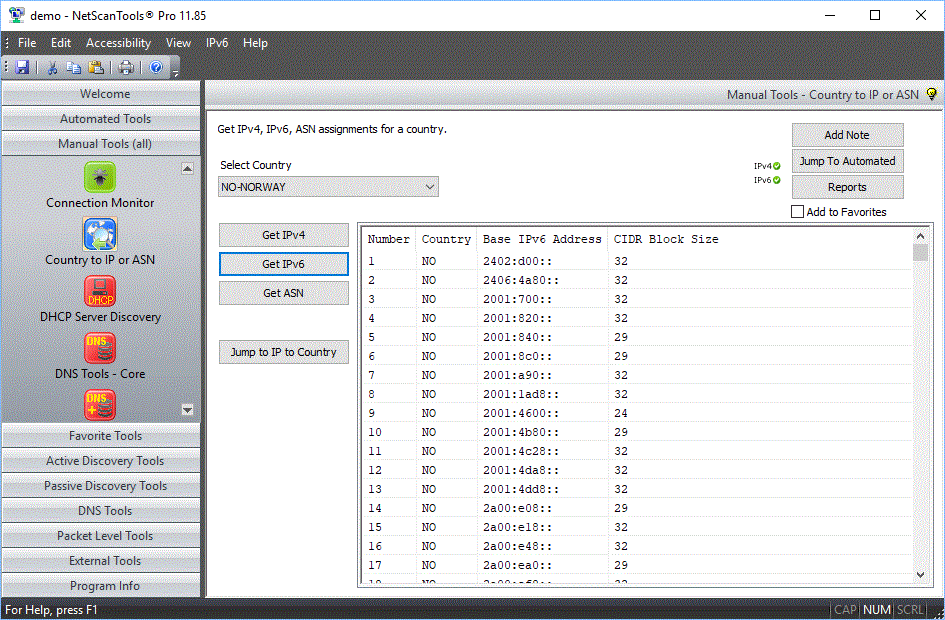Click the IPv4 green status indicator
The image size is (945, 620).
click(x=777, y=166)
